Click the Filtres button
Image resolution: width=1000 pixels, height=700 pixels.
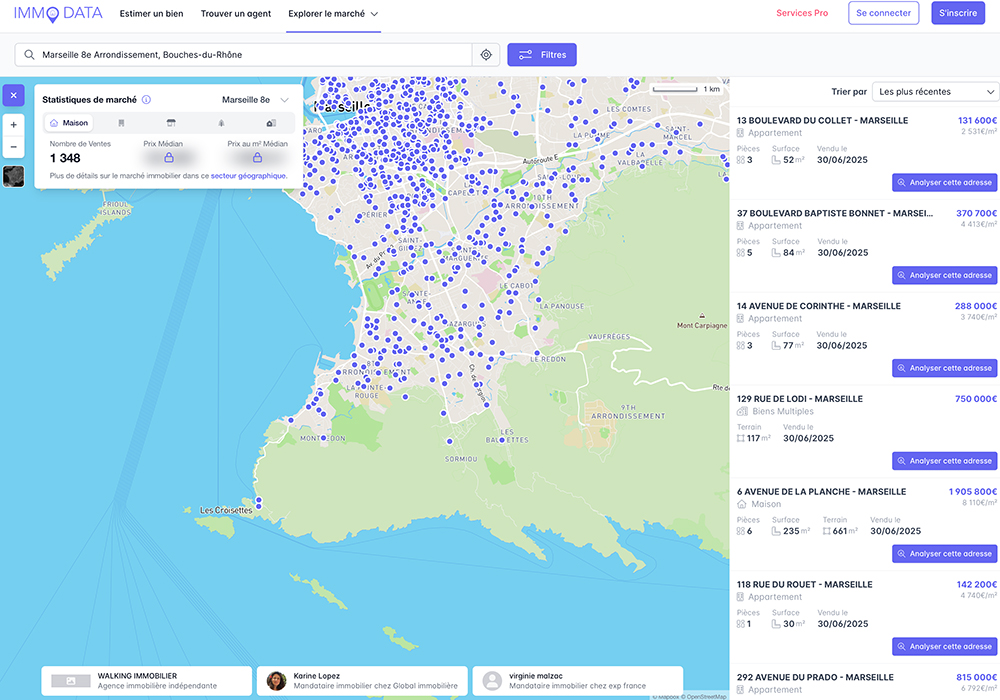pos(542,55)
